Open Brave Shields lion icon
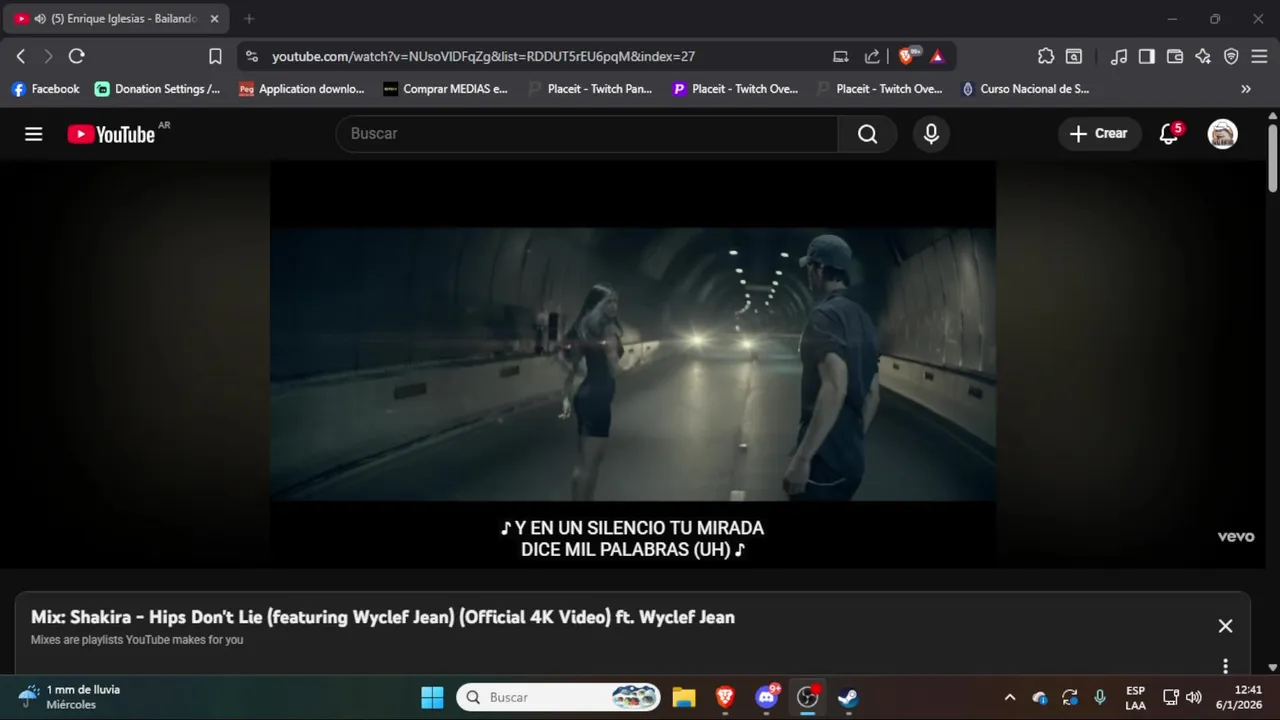 pyautogui.click(x=908, y=56)
